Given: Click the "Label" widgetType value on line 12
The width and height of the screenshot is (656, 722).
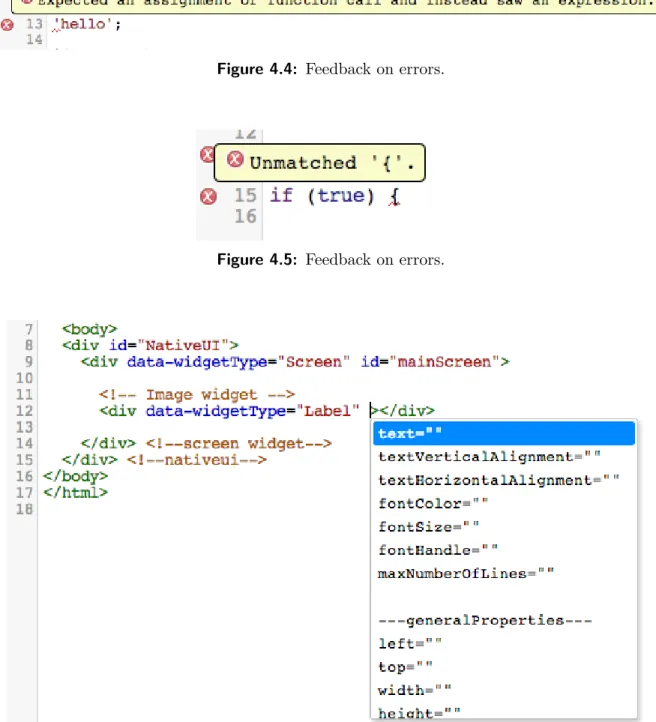Looking at the screenshot, I should coord(328,411).
